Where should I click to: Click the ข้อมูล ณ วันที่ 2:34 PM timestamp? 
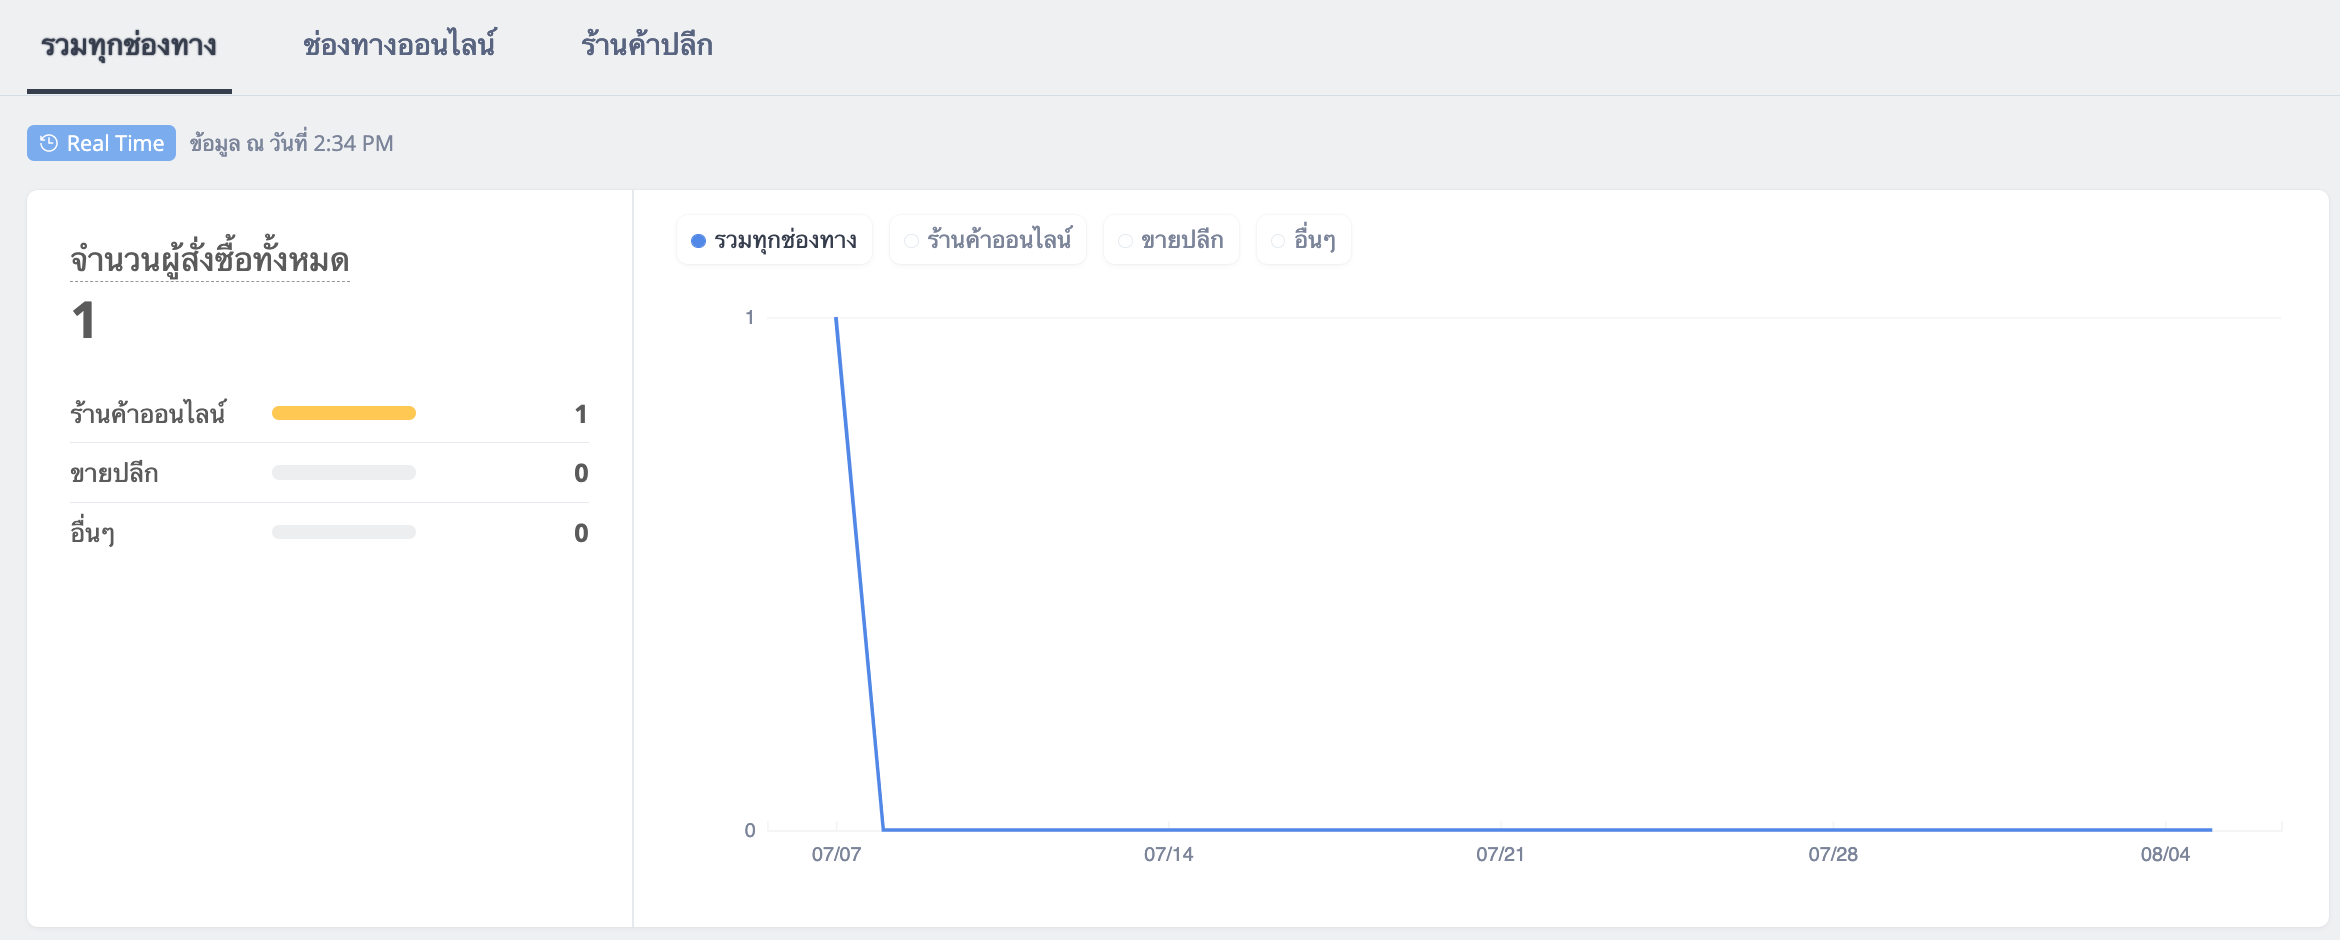[x=291, y=143]
